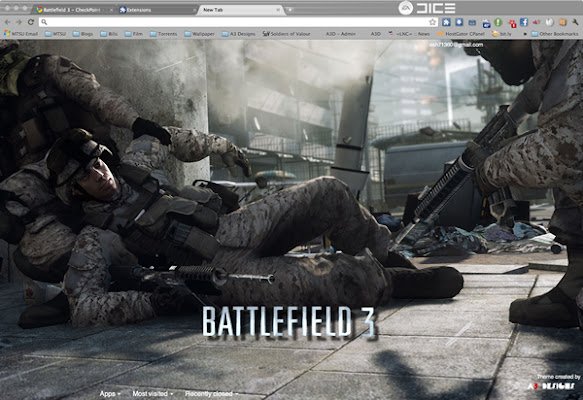Open the Bills bookmarks folder
The image size is (583, 400).
[x=109, y=34]
